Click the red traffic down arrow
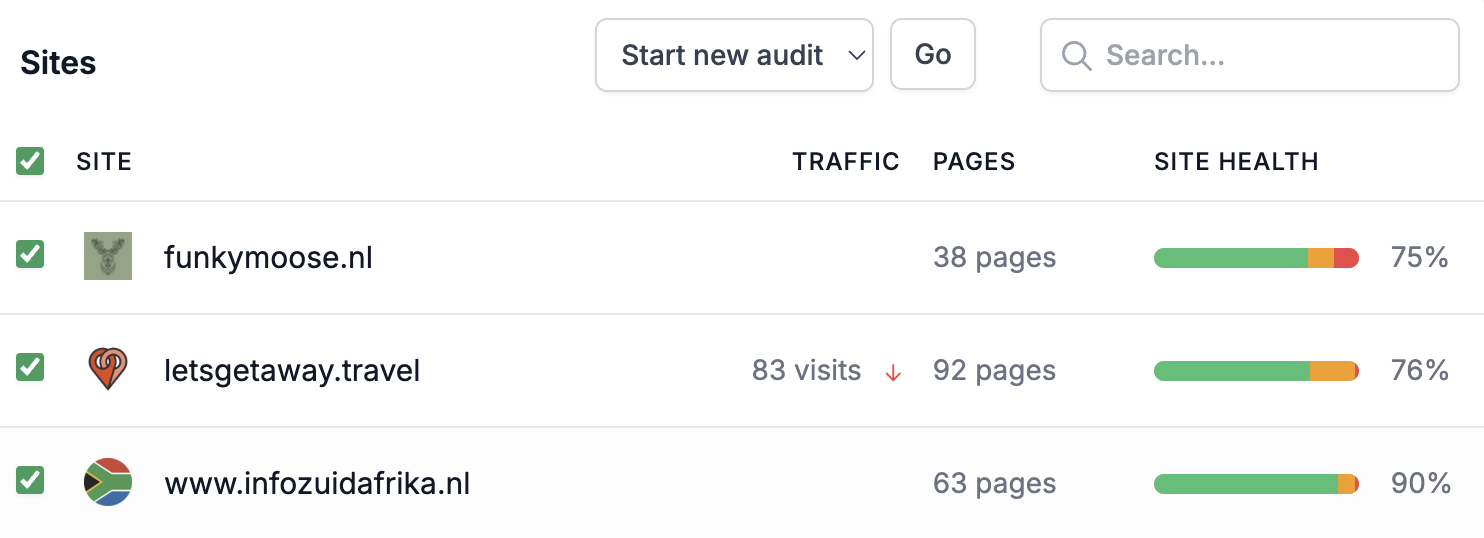The image size is (1484, 538). point(893,372)
